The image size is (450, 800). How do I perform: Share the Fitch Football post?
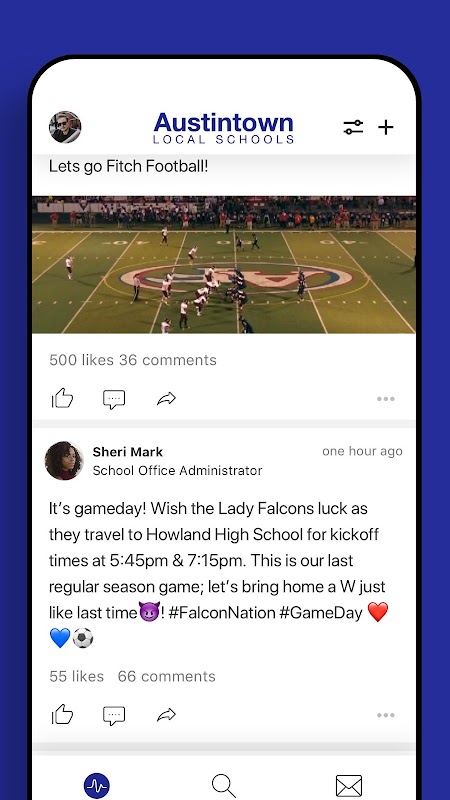pyautogui.click(x=166, y=398)
